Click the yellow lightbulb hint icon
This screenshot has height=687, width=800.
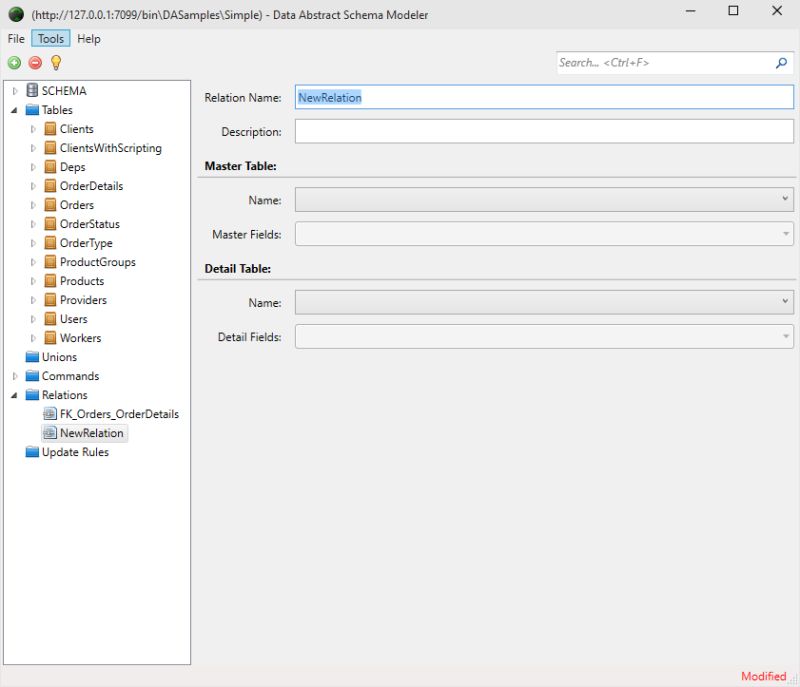coord(56,63)
